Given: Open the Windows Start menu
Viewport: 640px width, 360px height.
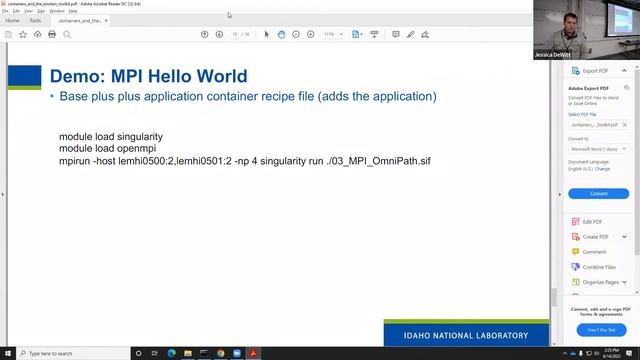Looking at the screenshot, I should click(x=8, y=353).
